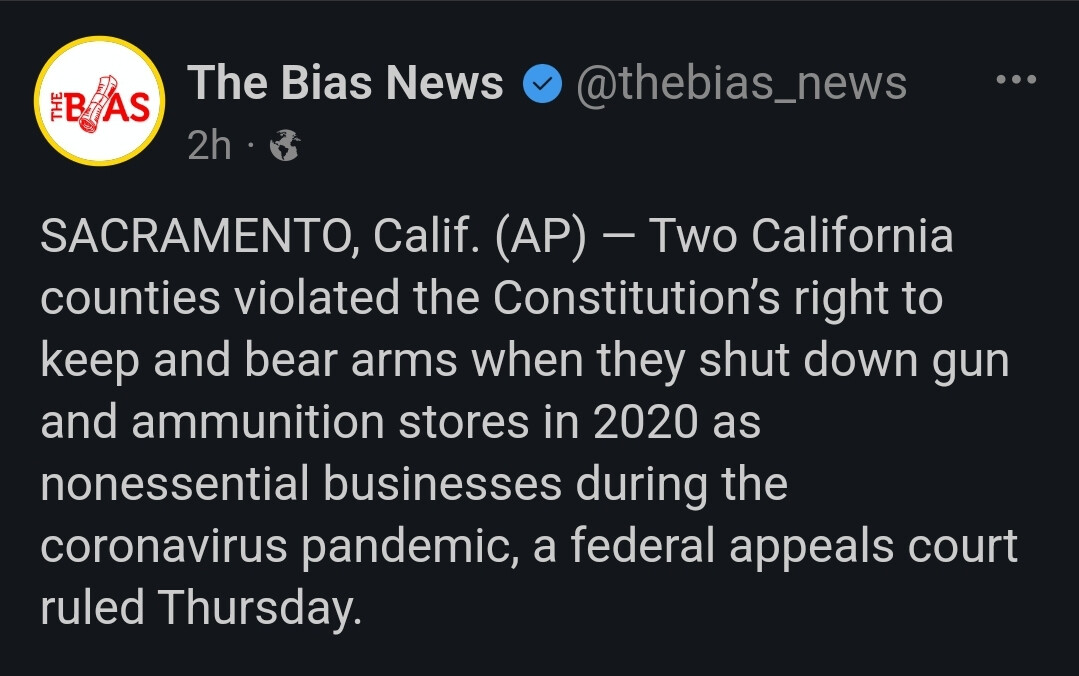The height and width of the screenshot is (676, 1079).
Task: Click the globe public visibility icon
Action: pos(285,147)
